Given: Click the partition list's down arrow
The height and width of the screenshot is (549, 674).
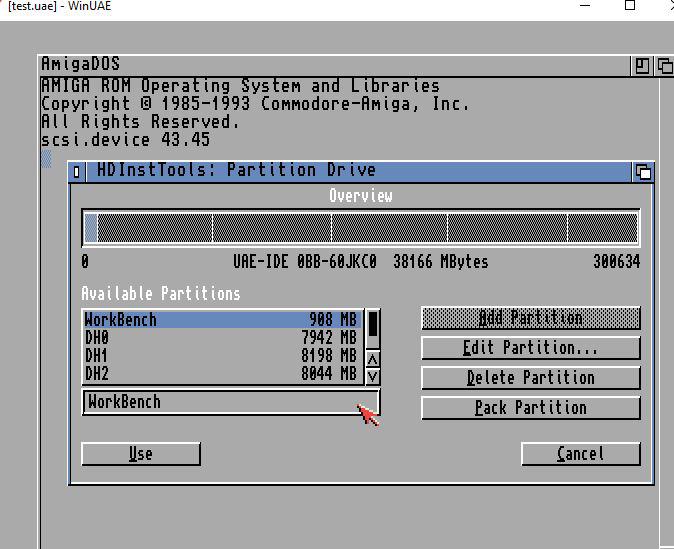Looking at the screenshot, I should click(x=373, y=377).
